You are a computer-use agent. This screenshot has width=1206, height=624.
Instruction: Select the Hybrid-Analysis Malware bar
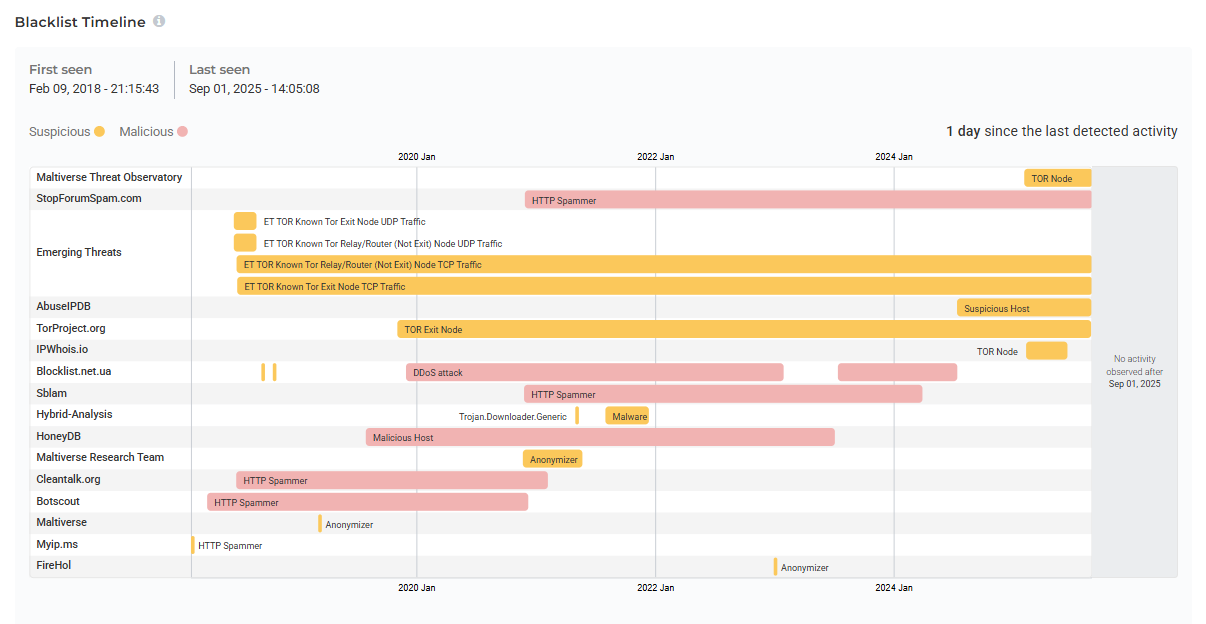[x=626, y=416]
